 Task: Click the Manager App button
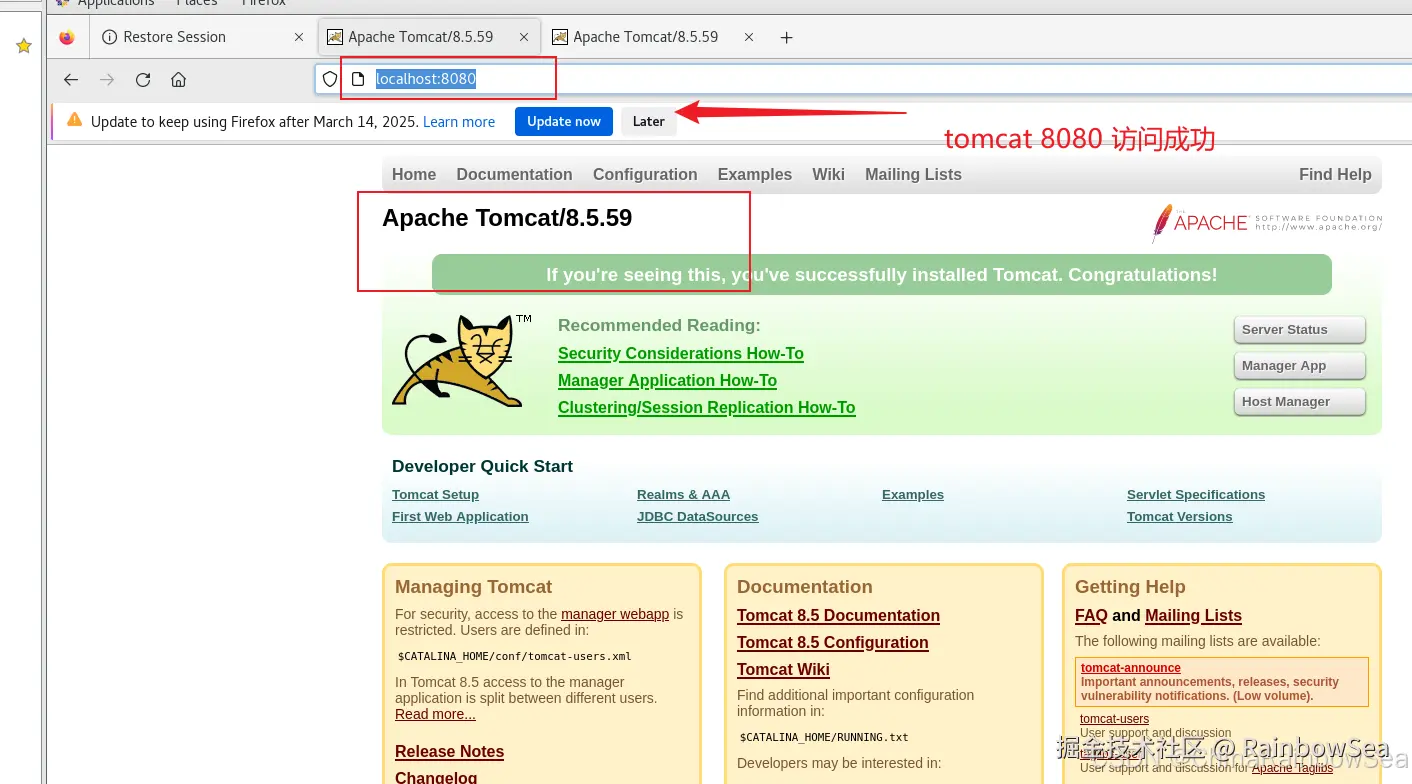pyautogui.click(x=1300, y=366)
